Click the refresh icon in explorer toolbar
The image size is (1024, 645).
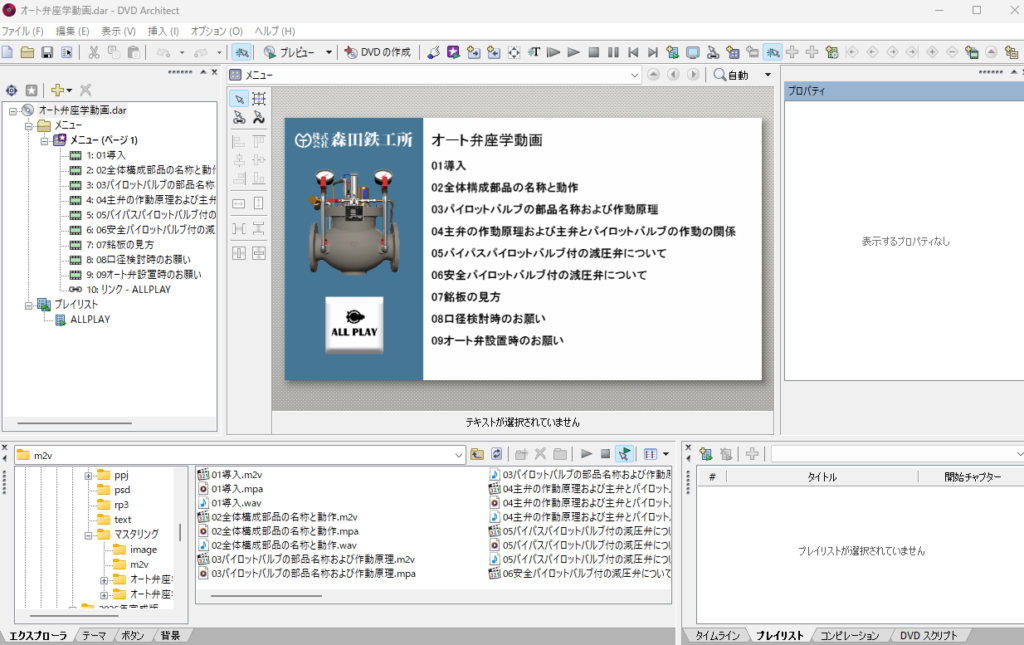(x=496, y=454)
